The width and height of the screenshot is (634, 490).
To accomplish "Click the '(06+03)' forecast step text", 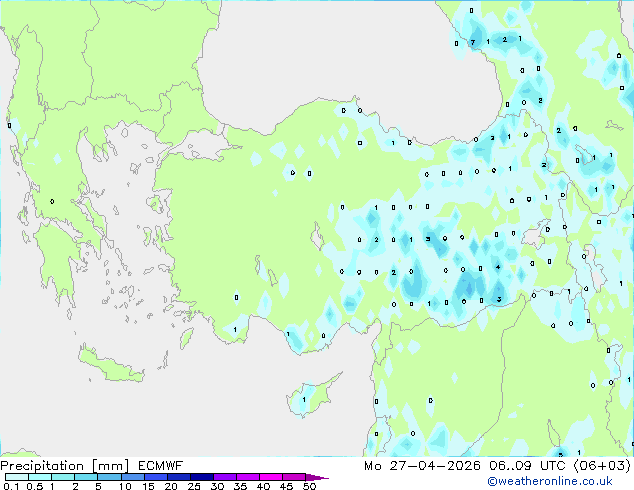I will [602, 466].
